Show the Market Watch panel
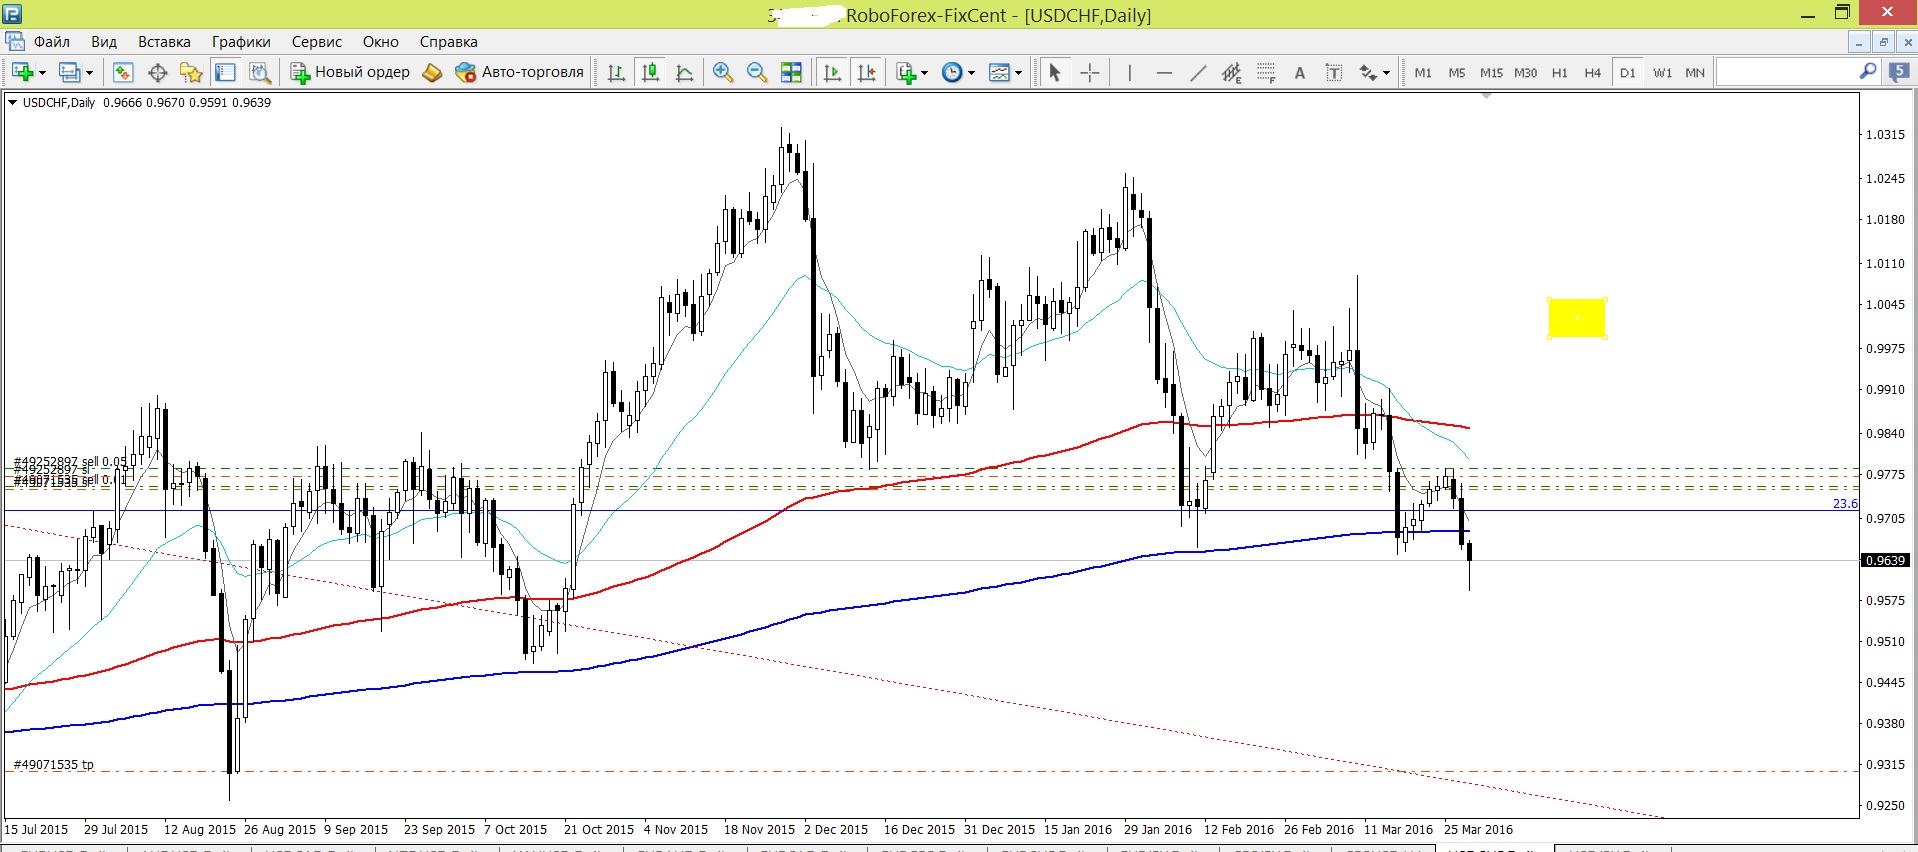The height and width of the screenshot is (852, 1918). pos(123,72)
